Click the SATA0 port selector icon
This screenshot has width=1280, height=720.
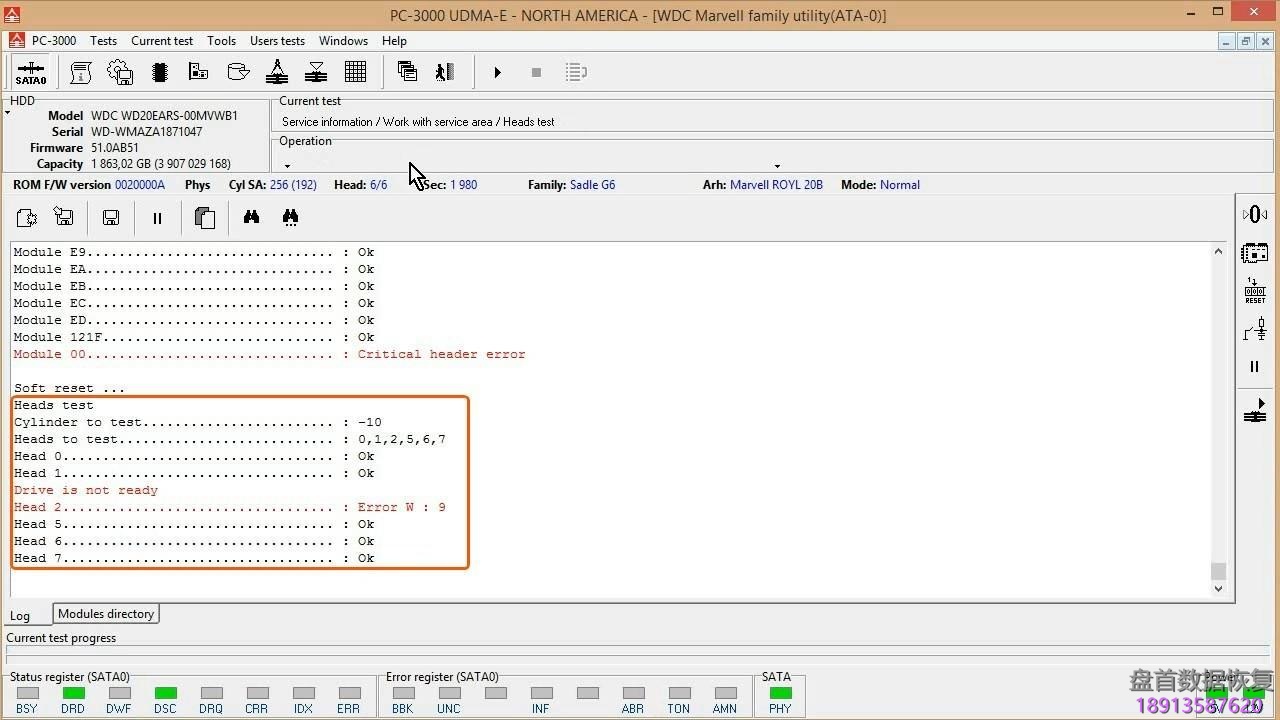point(30,72)
